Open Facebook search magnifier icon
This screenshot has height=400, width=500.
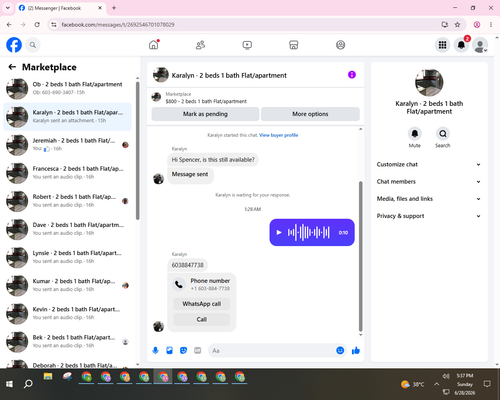33,45
